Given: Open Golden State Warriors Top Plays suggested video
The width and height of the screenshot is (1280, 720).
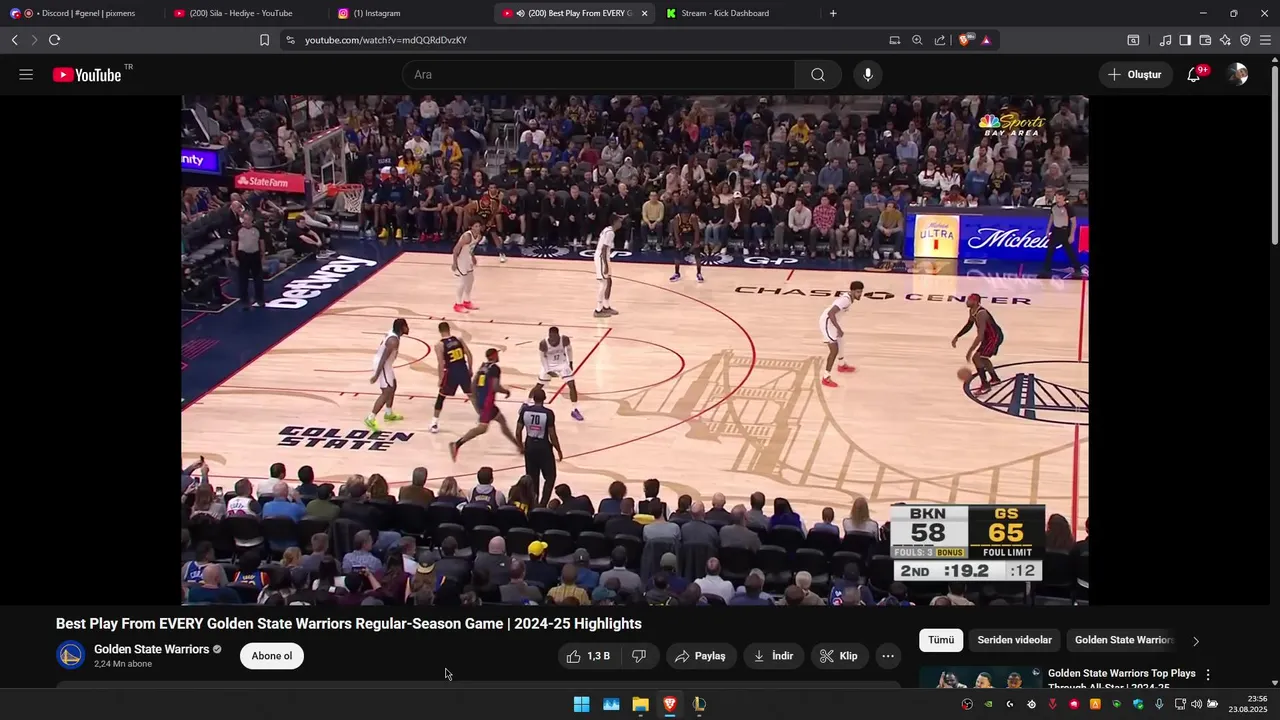Looking at the screenshot, I should click(1121, 680).
